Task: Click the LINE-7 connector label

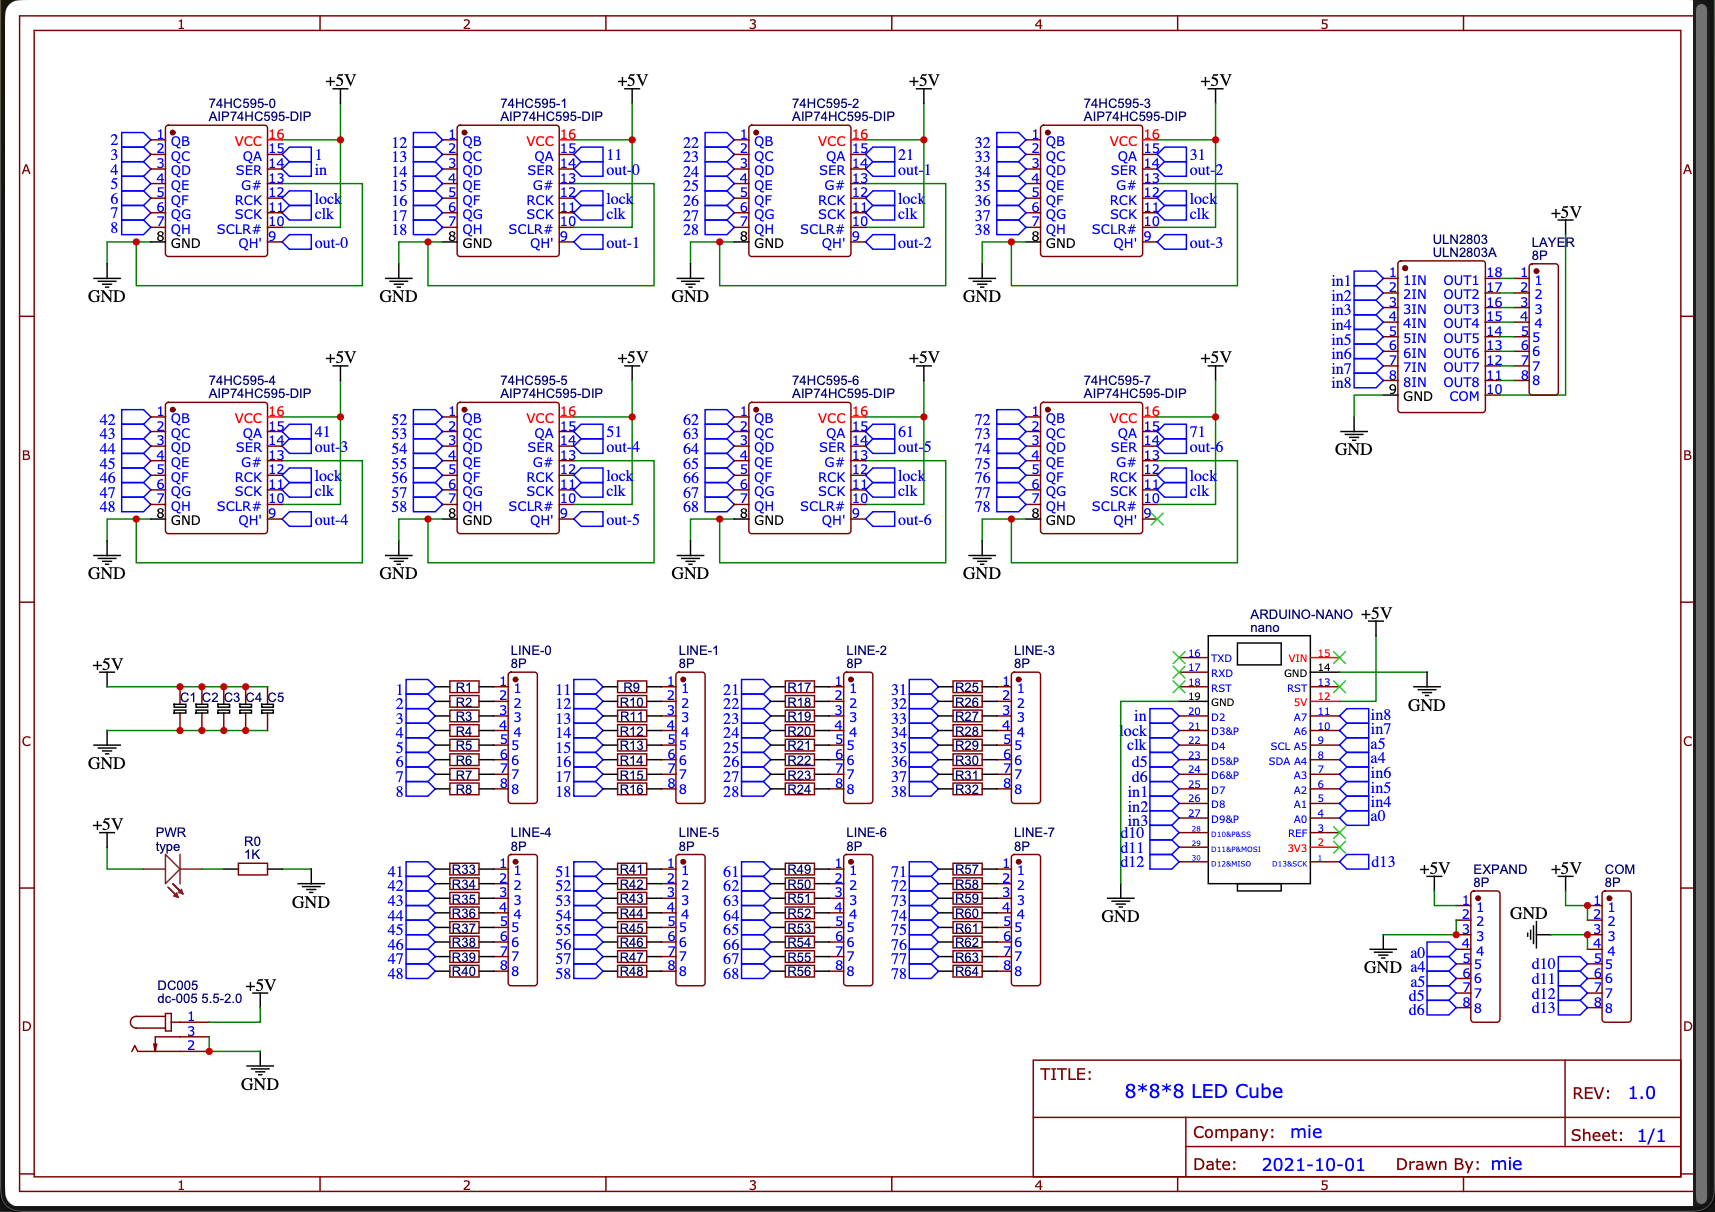Action: tap(1034, 833)
